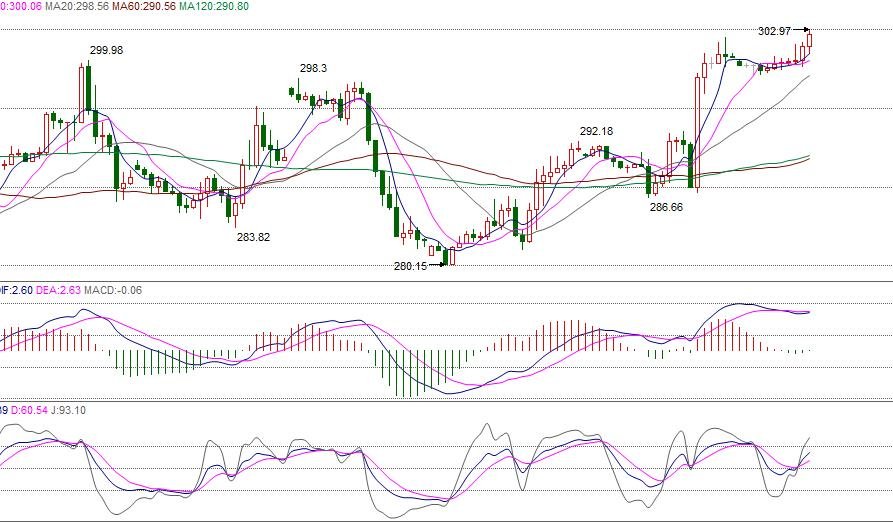Click the candlestick at the 280.15 low
The image size is (893, 522).
click(x=452, y=257)
